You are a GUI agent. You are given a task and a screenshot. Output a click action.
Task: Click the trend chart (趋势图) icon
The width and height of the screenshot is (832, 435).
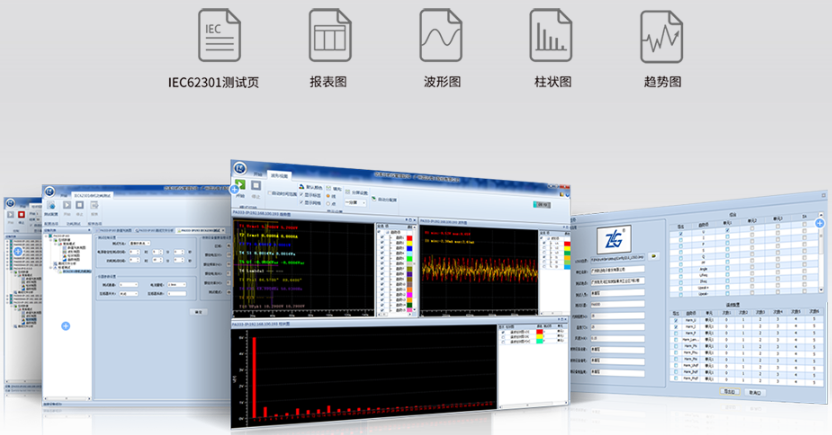click(661, 37)
